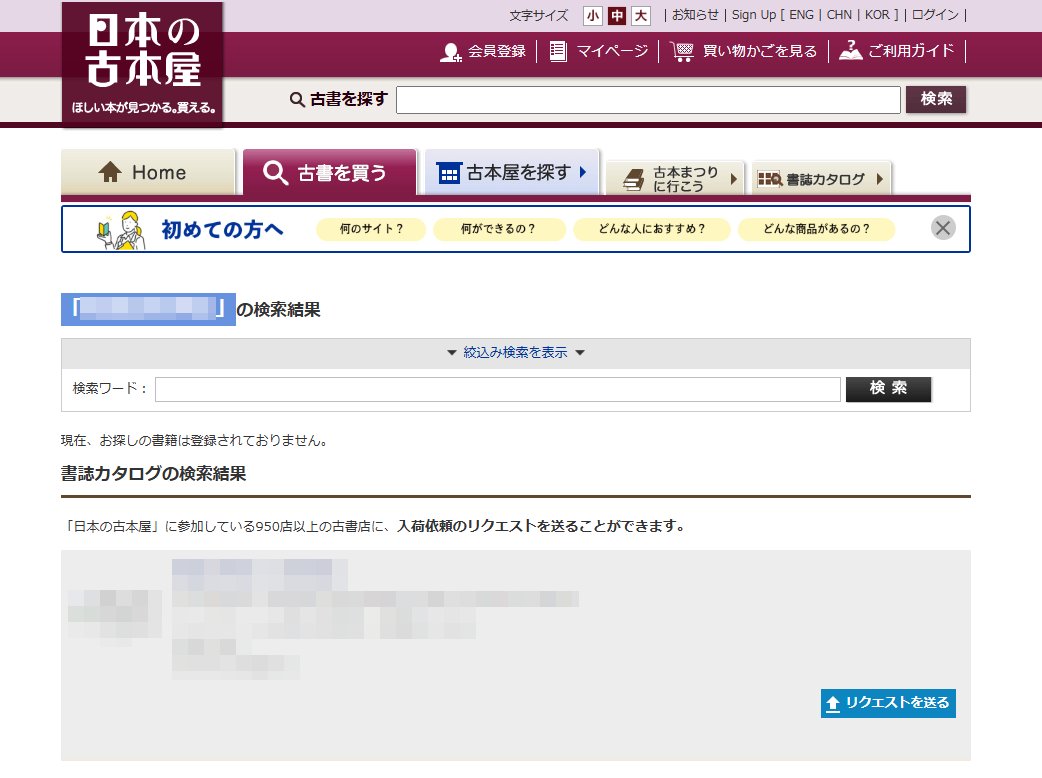Click the top 検索 button
This screenshot has width=1042, height=778.
(x=936, y=99)
